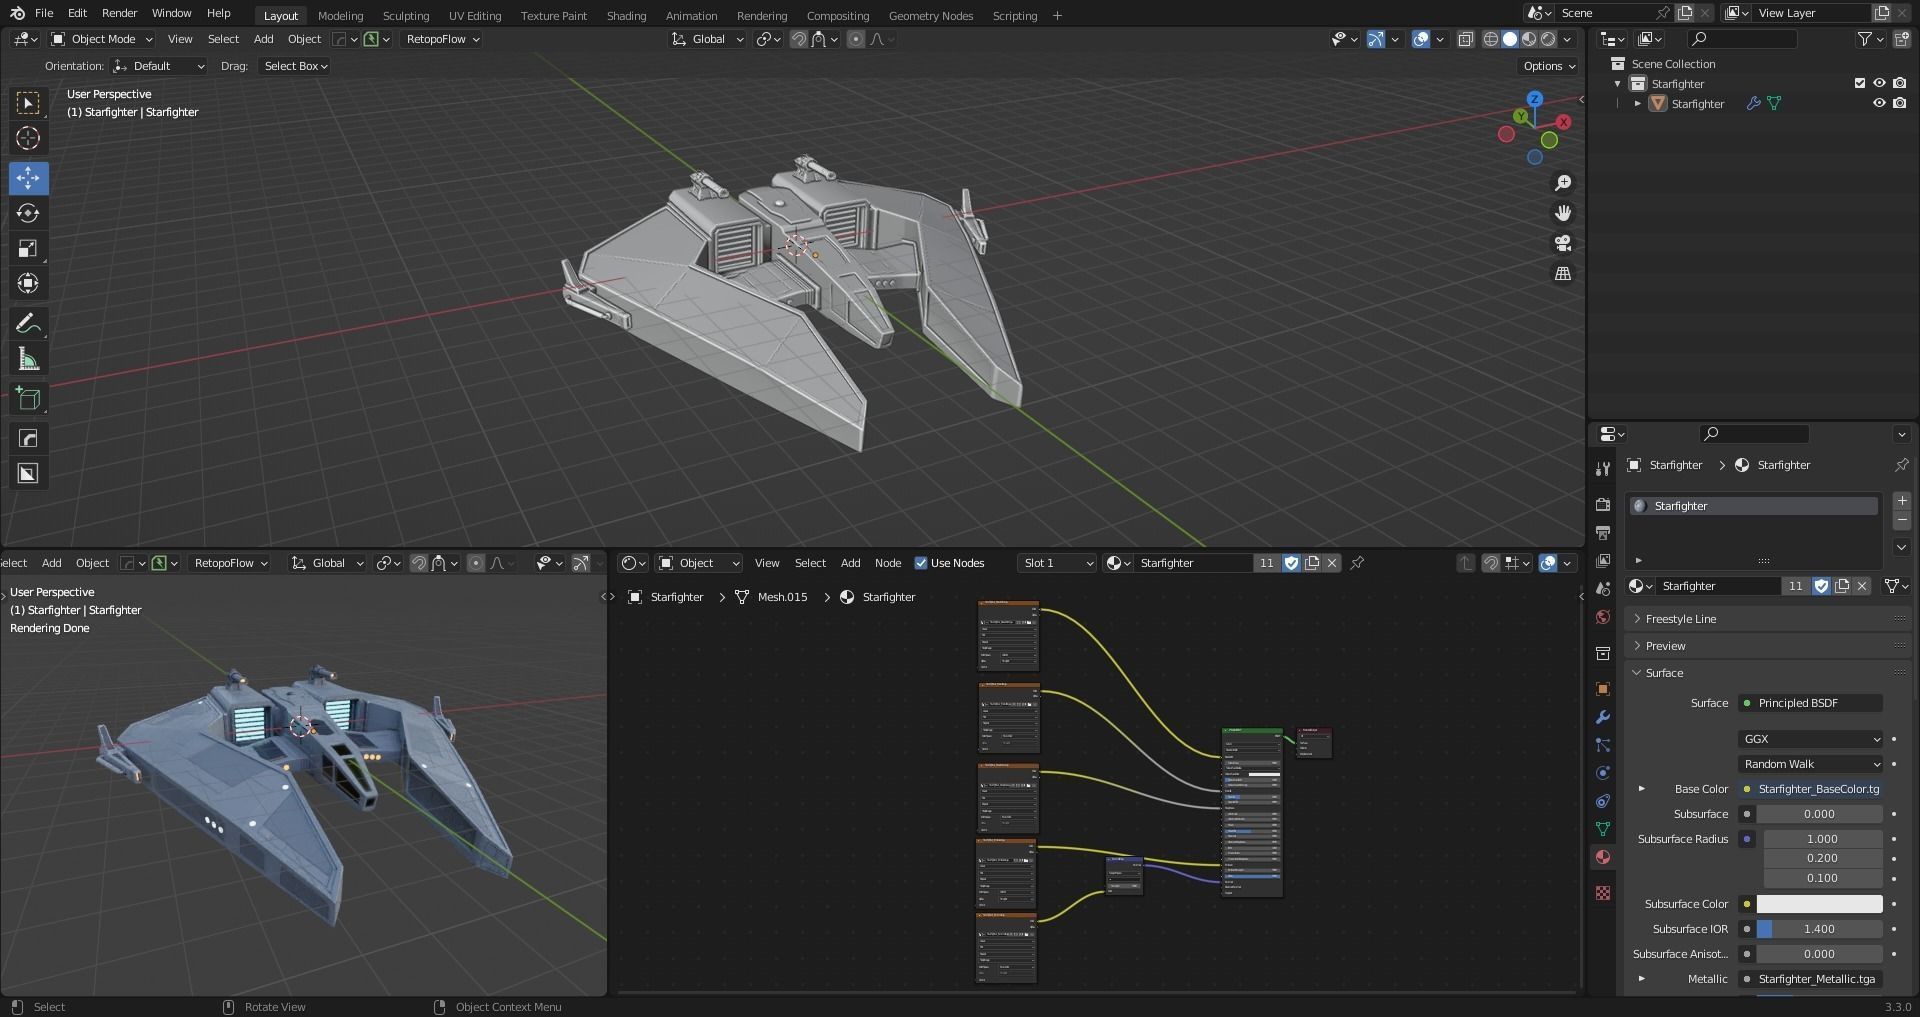1920x1017 pixels.
Task: Open the Modifier properties wrench tab
Action: pos(1603,717)
